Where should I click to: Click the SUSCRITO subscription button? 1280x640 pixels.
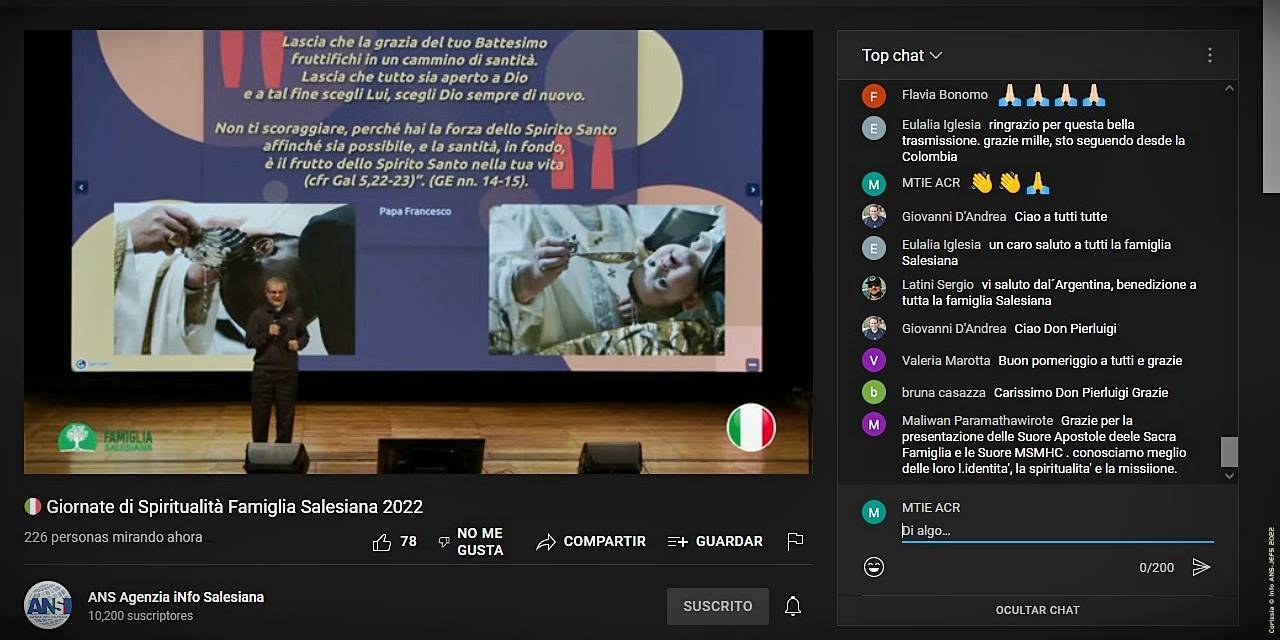(x=718, y=606)
